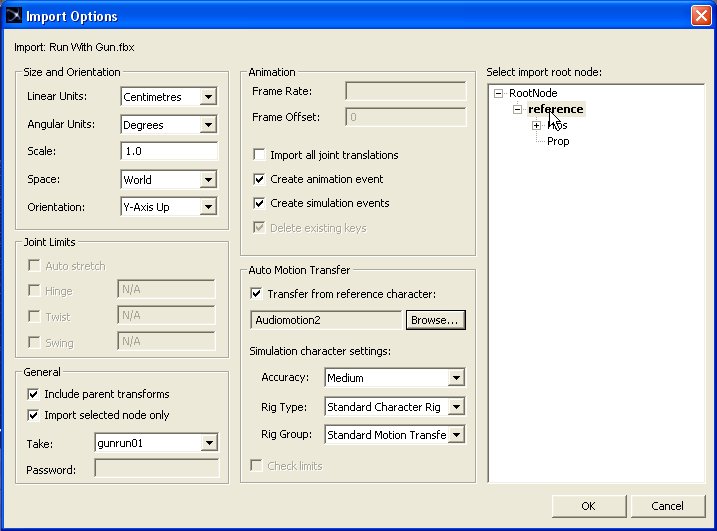Click the Frame Rate field
This screenshot has height=531, width=717.
pos(406,91)
